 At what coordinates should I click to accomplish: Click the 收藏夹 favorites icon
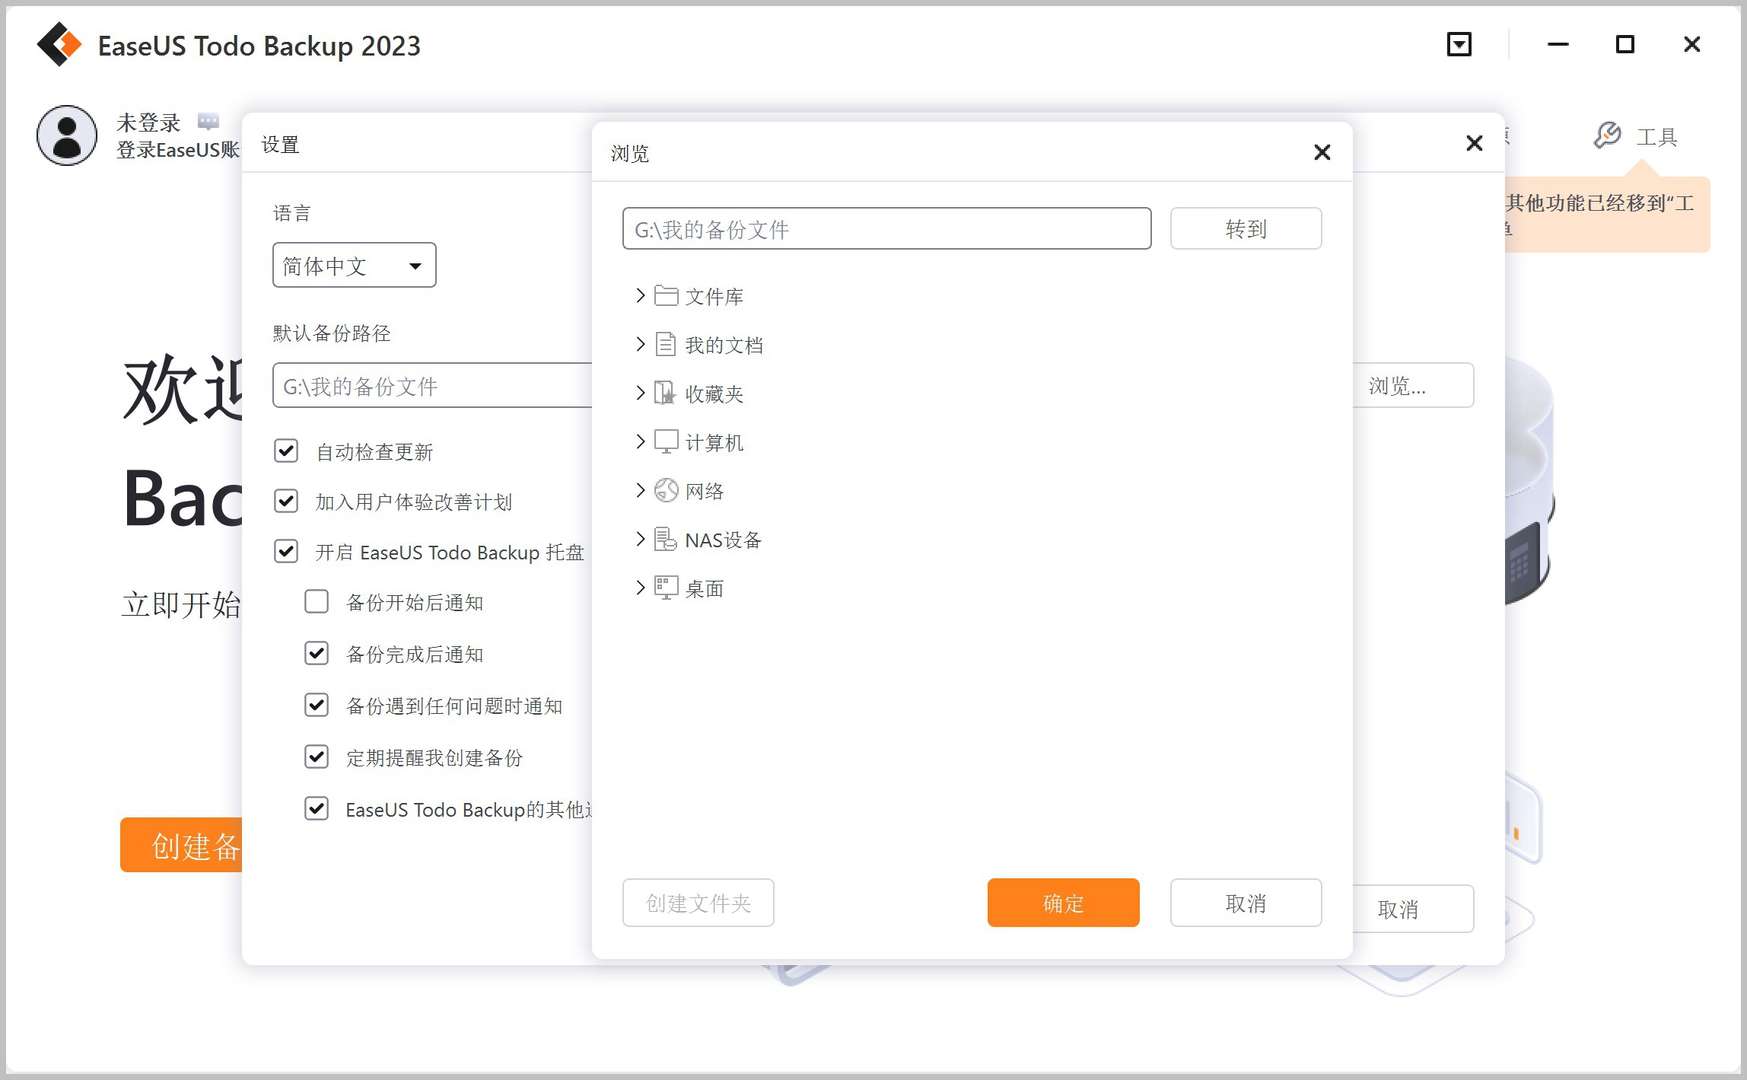click(665, 393)
